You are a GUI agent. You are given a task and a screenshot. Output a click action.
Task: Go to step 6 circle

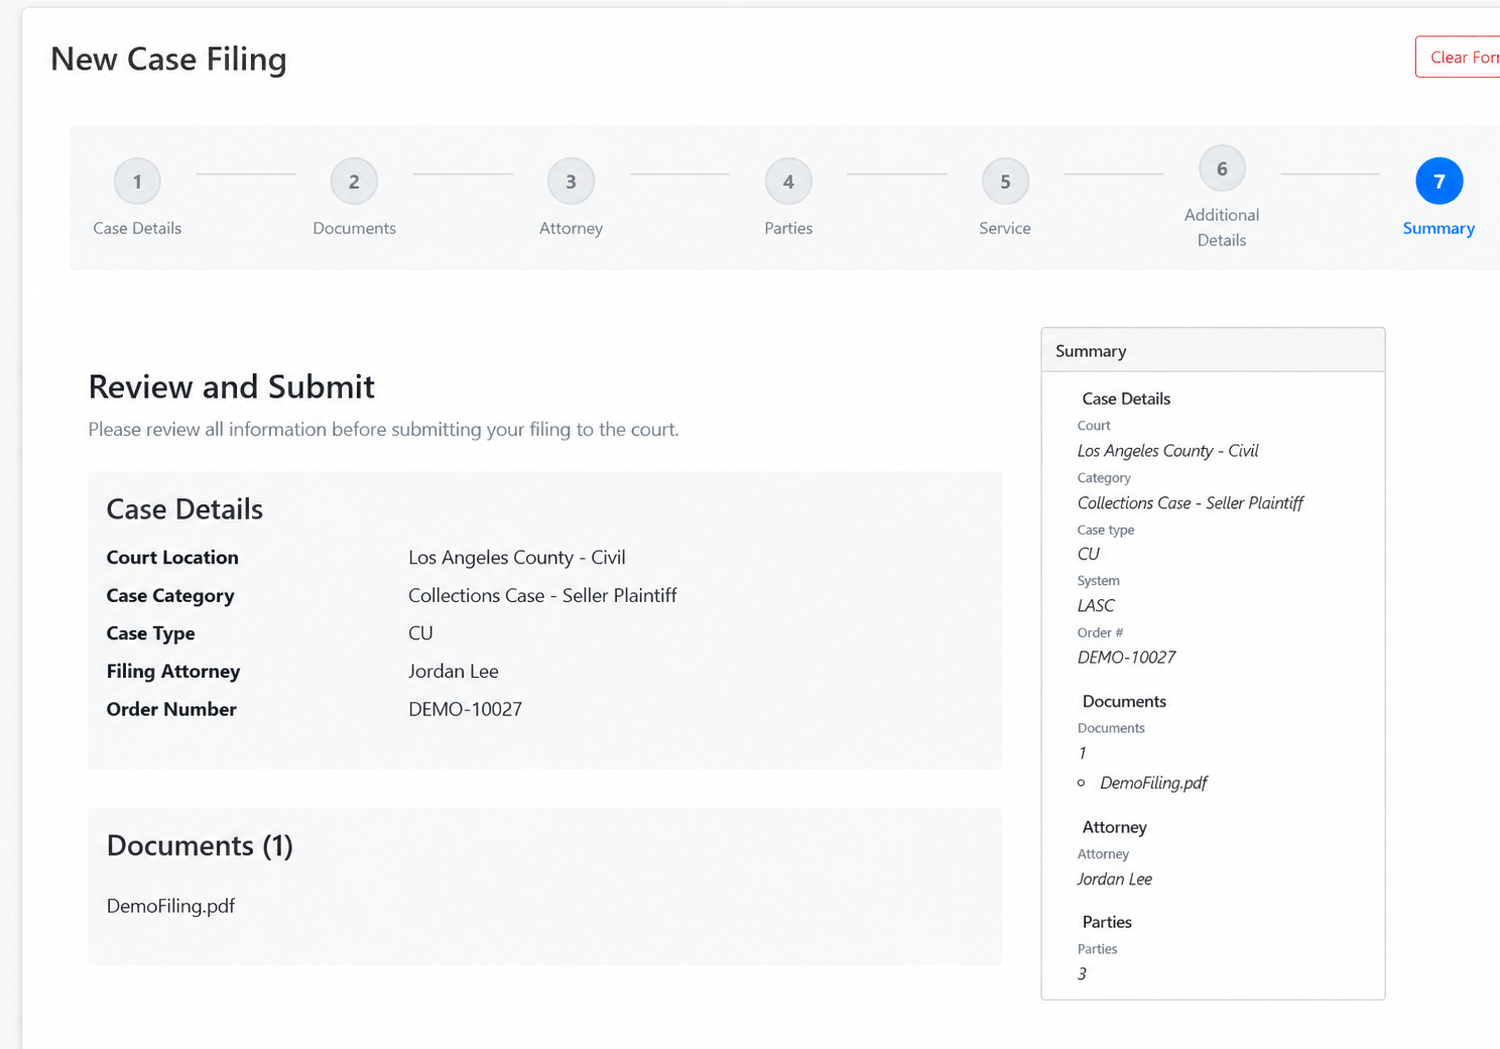click(1222, 168)
